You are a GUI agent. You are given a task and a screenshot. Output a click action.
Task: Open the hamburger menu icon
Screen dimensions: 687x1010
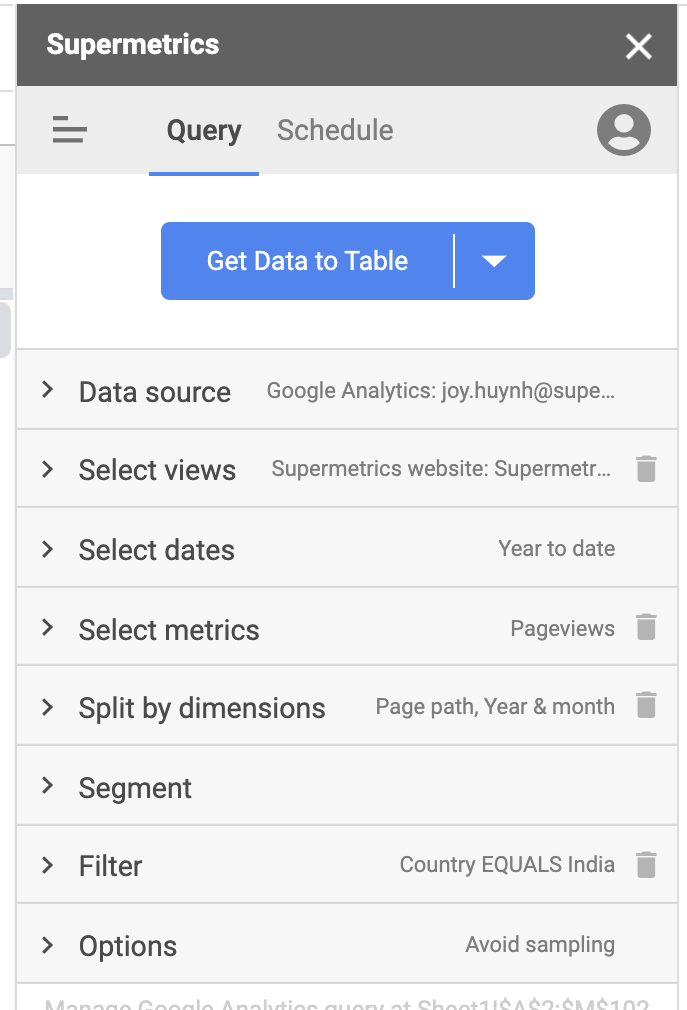[70, 129]
